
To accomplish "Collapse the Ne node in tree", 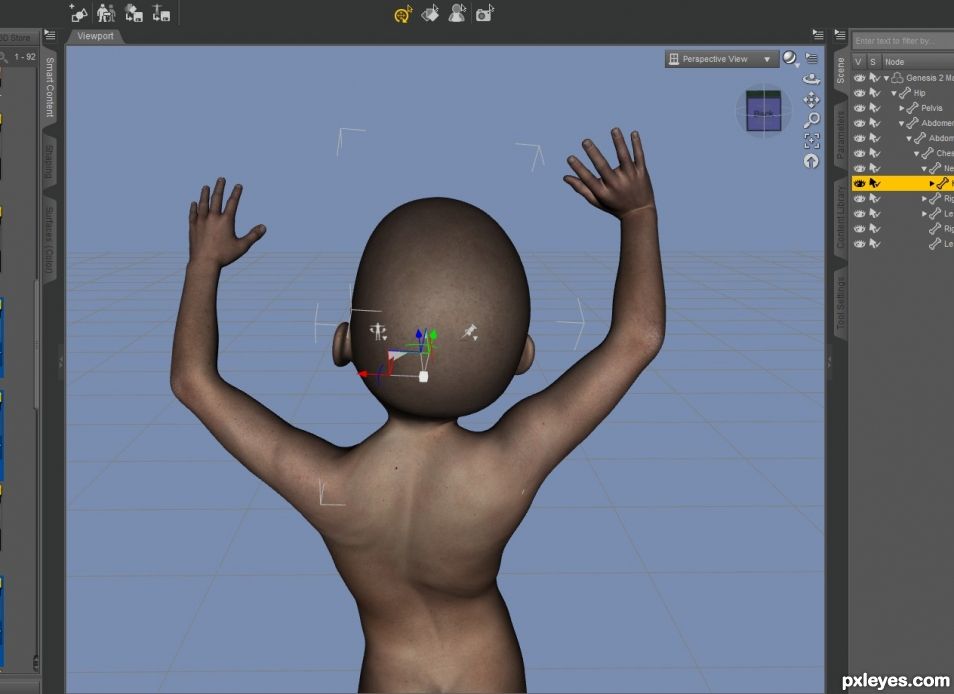I will [x=924, y=168].
